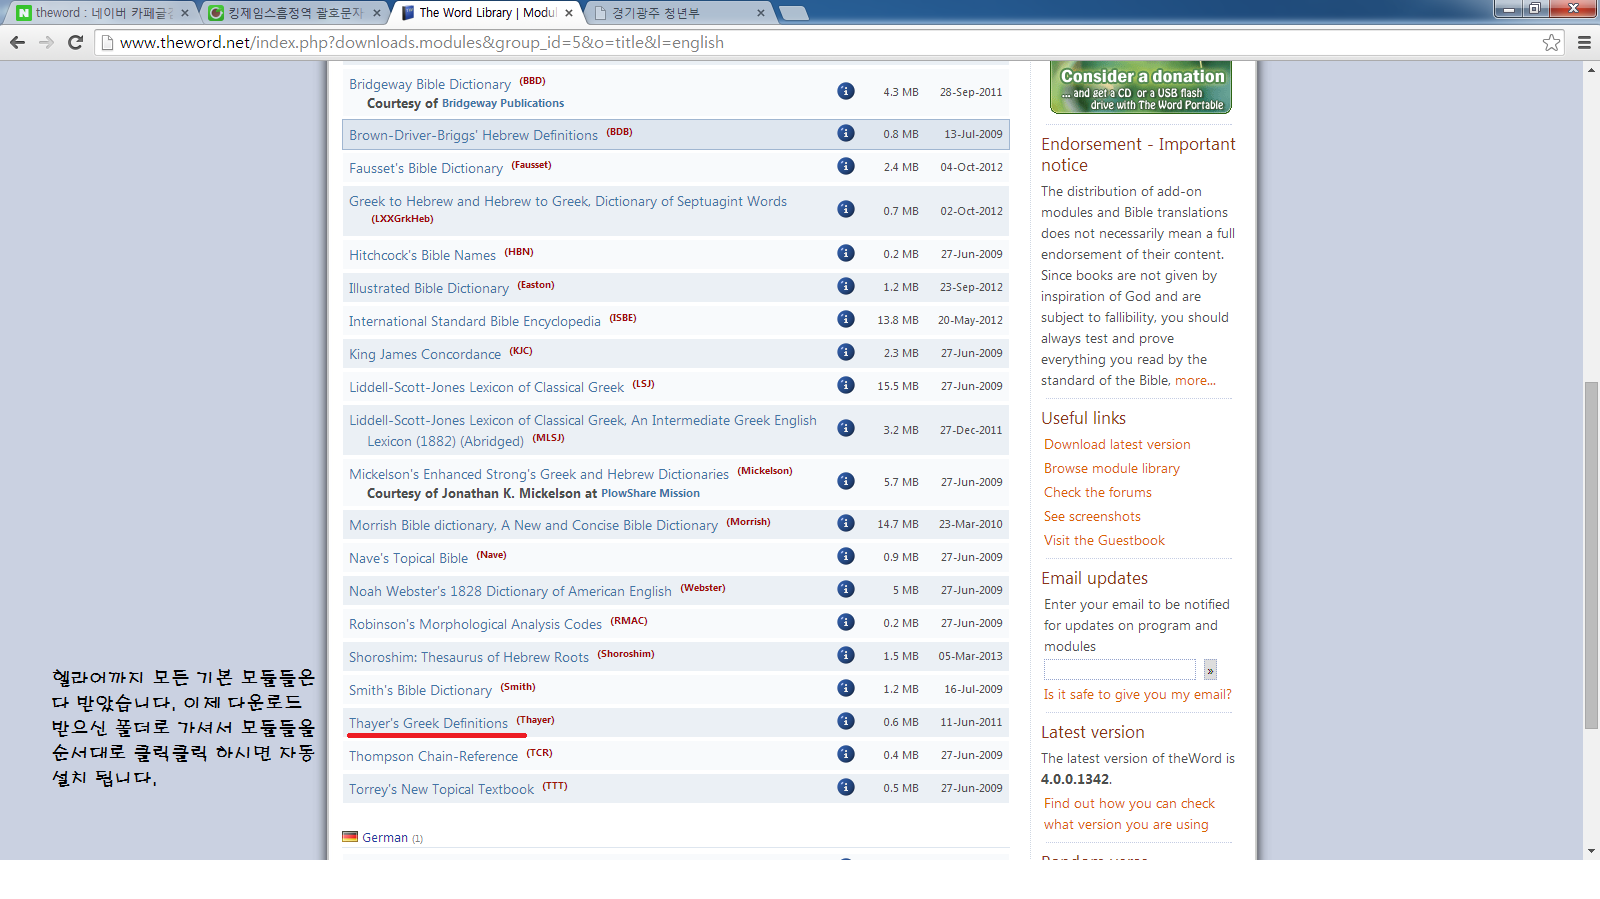Open 'Is it safe to give you my email?'
1600x899 pixels.
coord(1137,694)
